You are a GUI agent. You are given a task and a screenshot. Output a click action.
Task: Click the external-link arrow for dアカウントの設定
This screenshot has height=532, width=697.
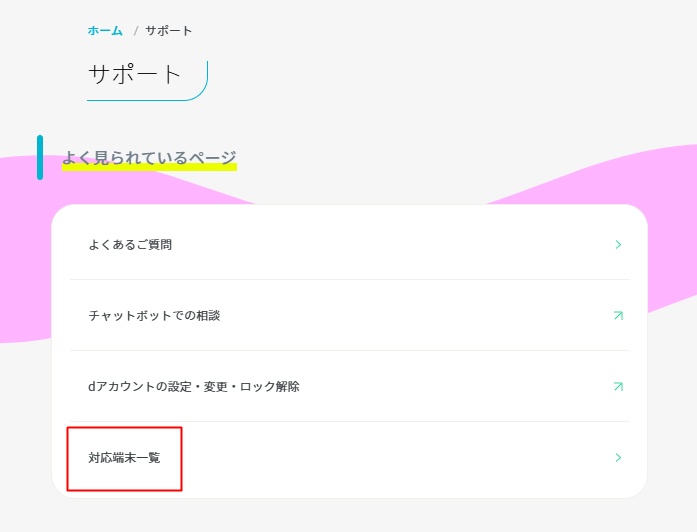click(618, 387)
